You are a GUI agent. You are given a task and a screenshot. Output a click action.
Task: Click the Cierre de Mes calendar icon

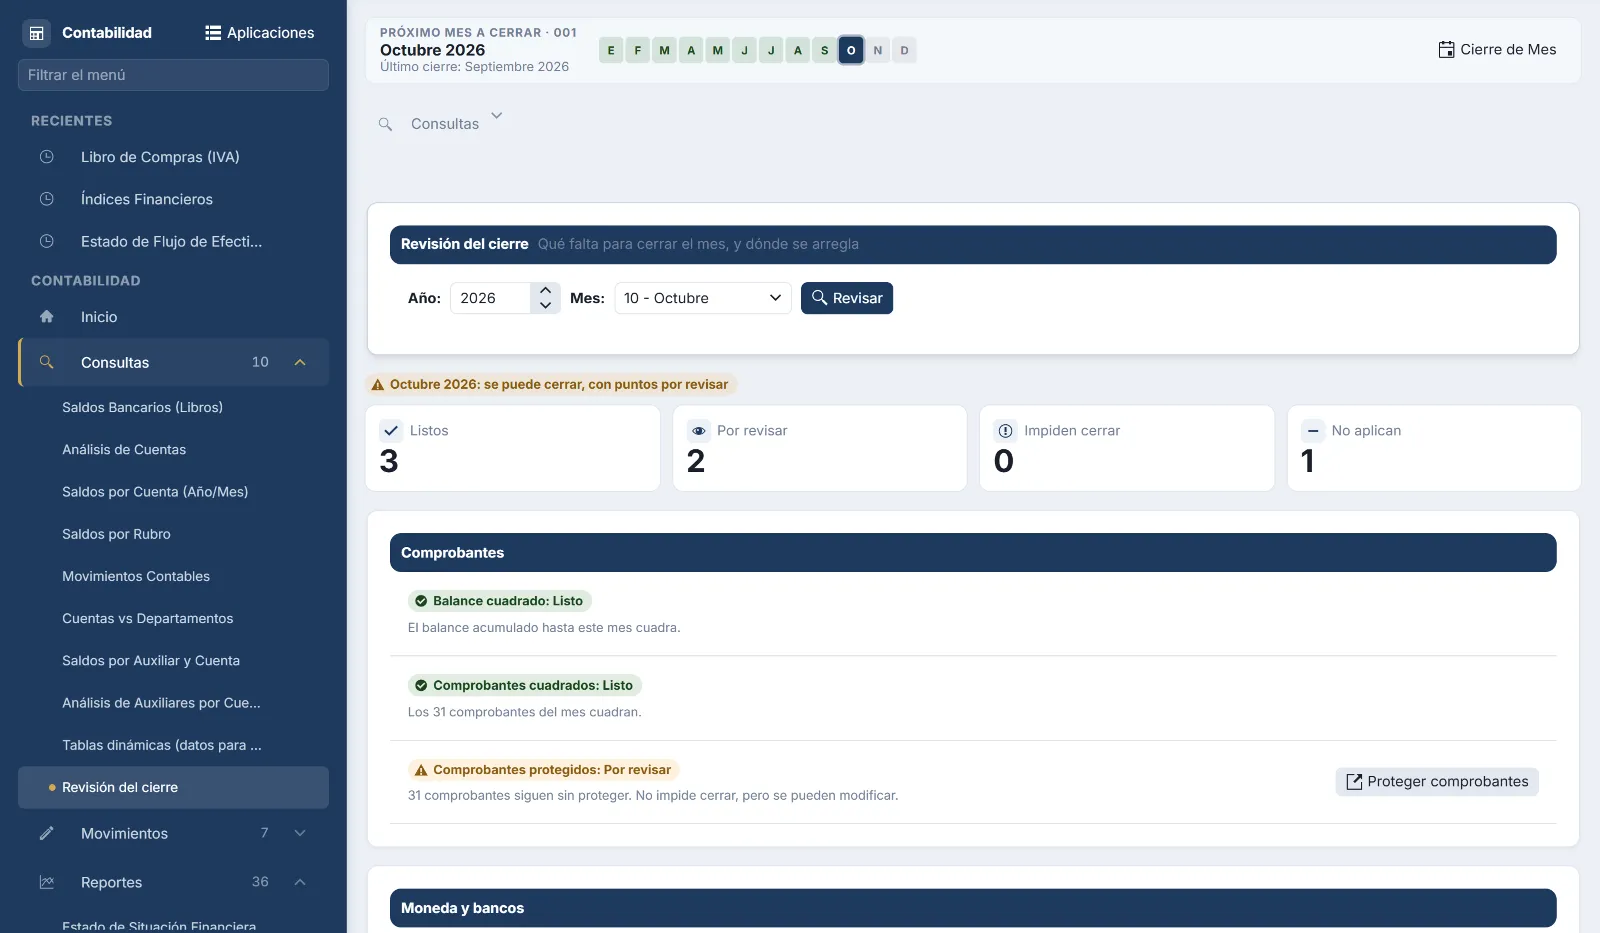pyautogui.click(x=1446, y=50)
